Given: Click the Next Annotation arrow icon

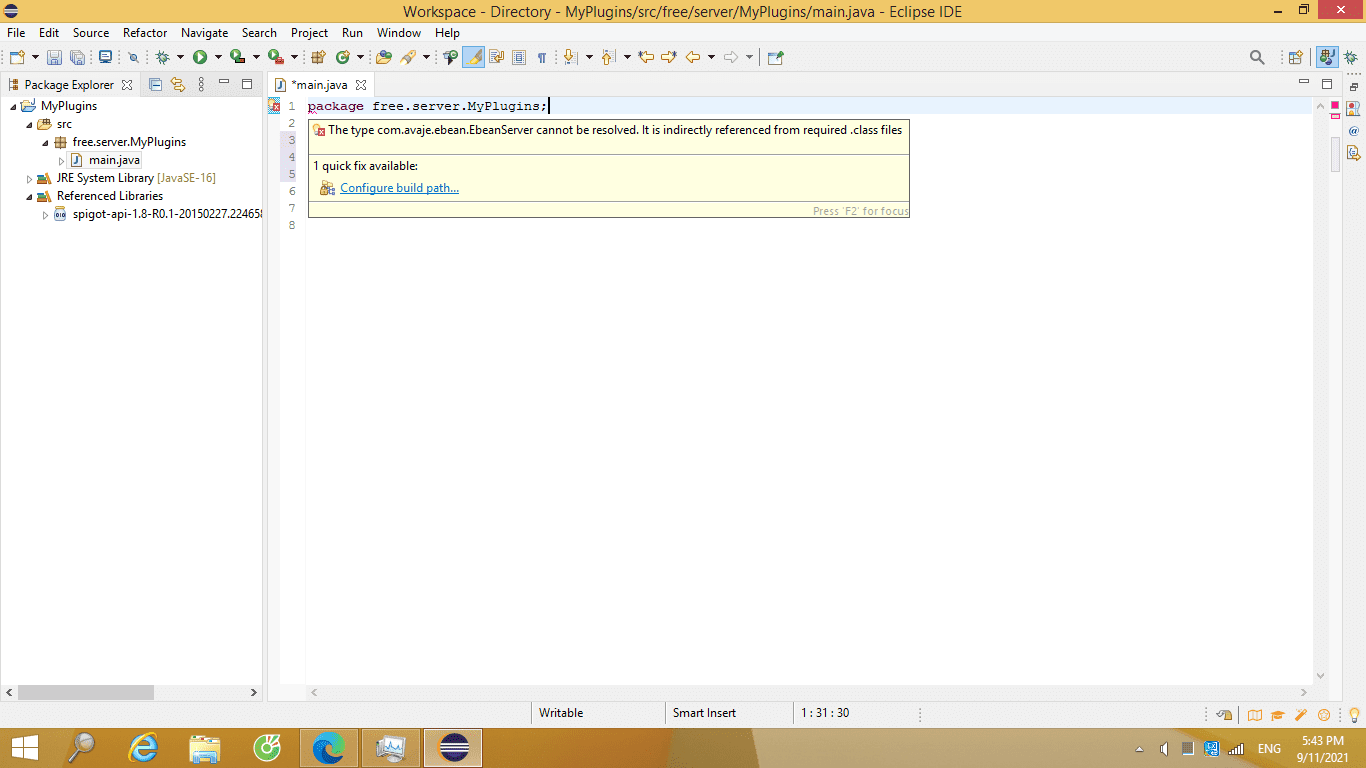Looking at the screenshot, I should [570, 58].
